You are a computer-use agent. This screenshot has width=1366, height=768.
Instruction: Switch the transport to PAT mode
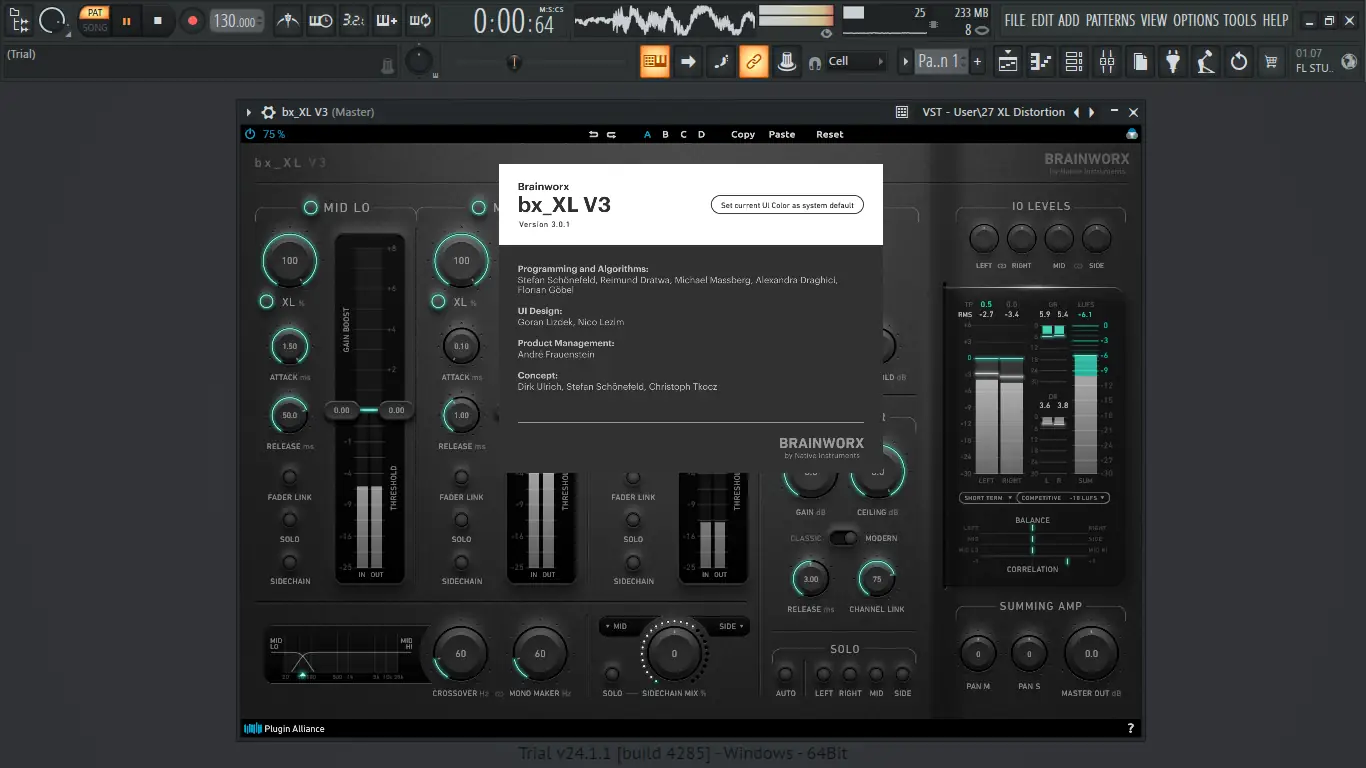[95, 13]
